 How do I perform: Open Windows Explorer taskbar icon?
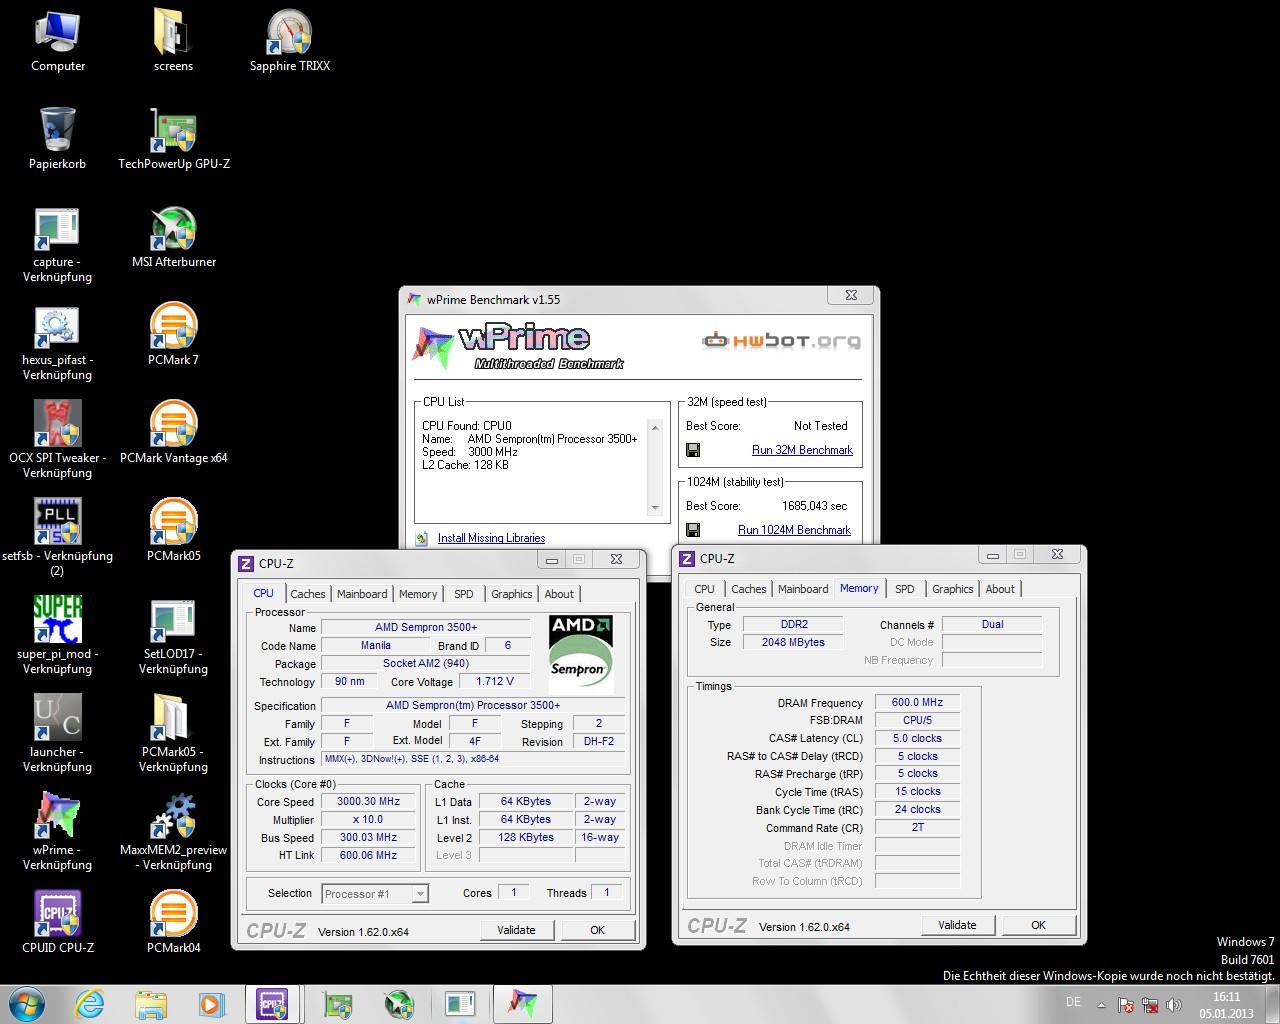pos(151,1004)
